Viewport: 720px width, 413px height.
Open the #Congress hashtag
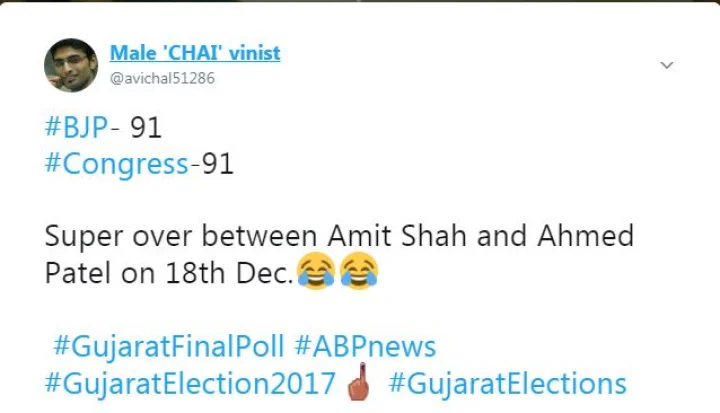pyautogui.click(x=117, y=163)
